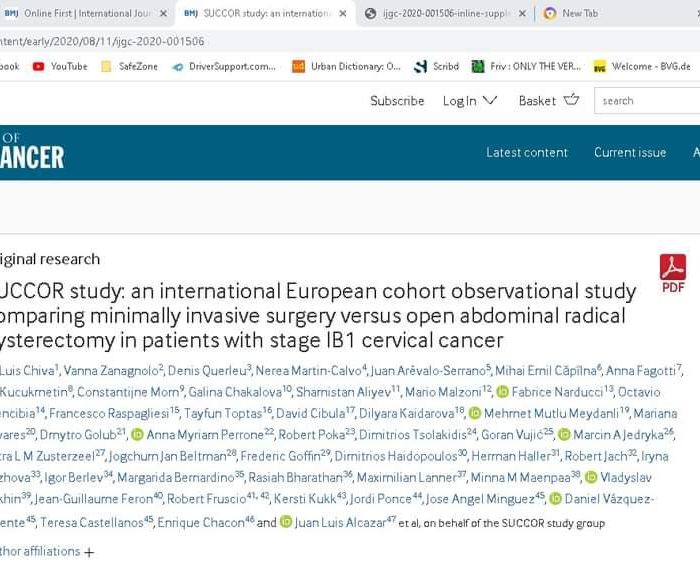Open the Latest content menu

(526, 152)
